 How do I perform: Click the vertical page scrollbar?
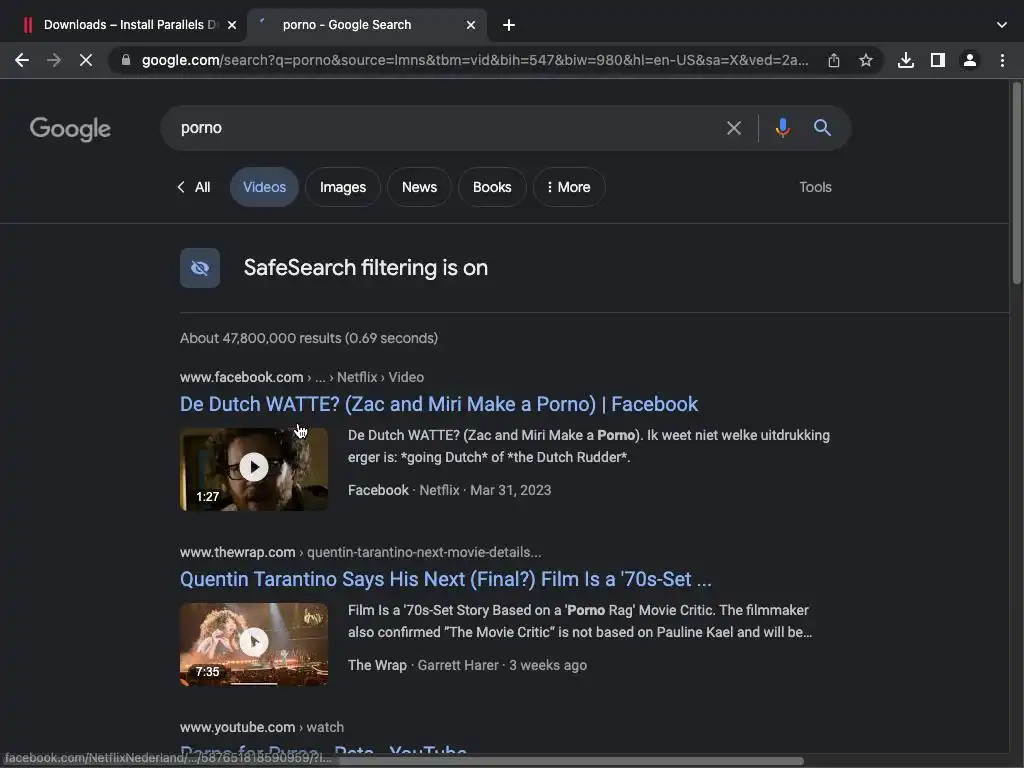coord(1016,183)
